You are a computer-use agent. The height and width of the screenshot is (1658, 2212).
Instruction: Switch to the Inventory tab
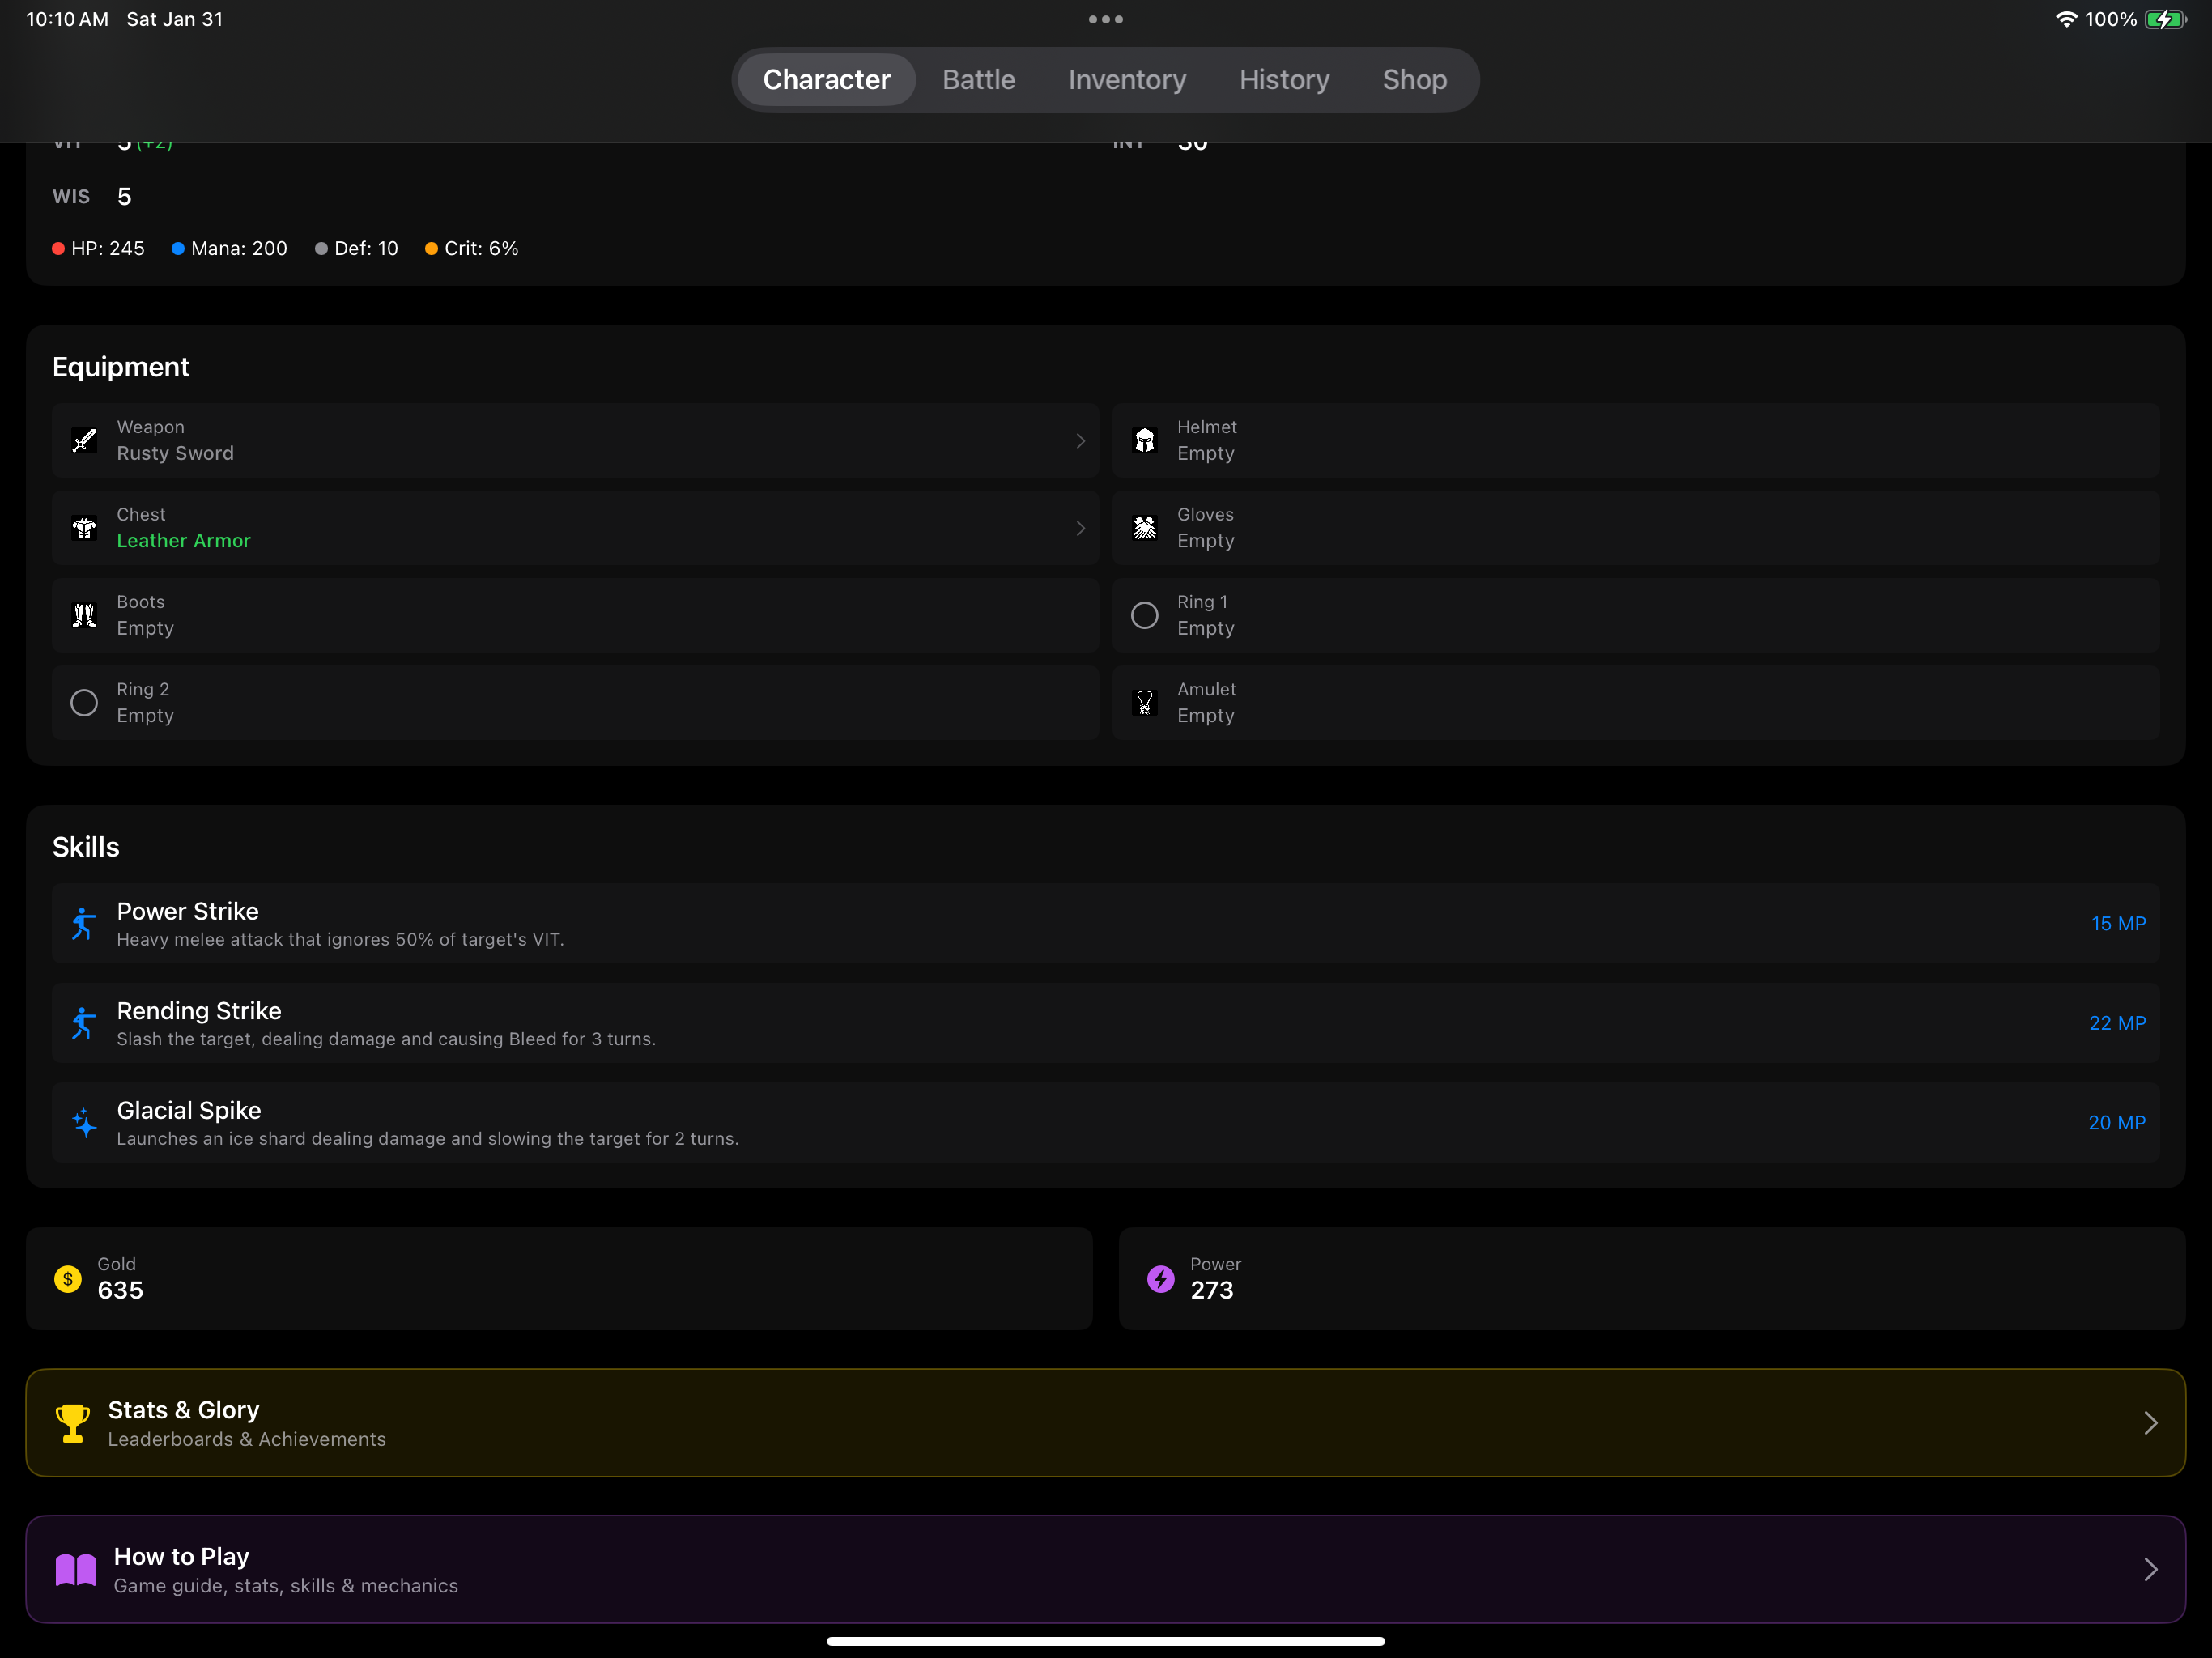tap(1127, 79)
